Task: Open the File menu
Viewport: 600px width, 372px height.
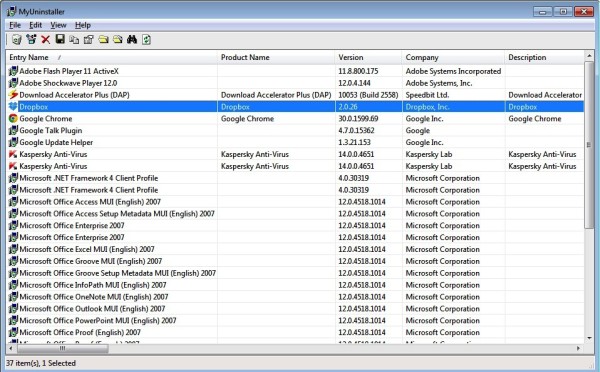Action: [15, 25]
